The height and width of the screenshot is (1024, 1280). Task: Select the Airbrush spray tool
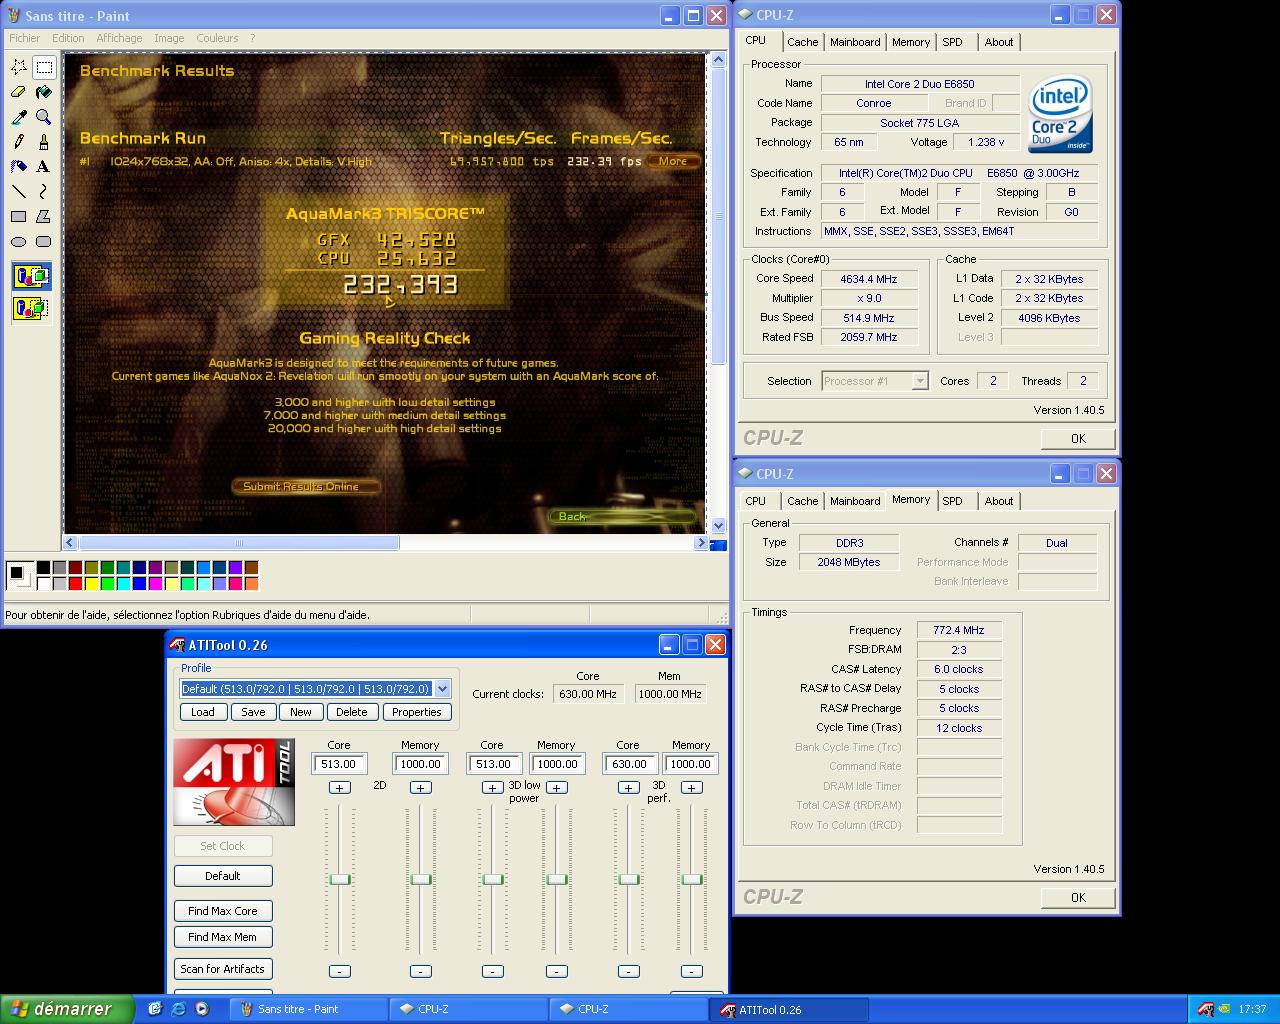pos(19,167)
